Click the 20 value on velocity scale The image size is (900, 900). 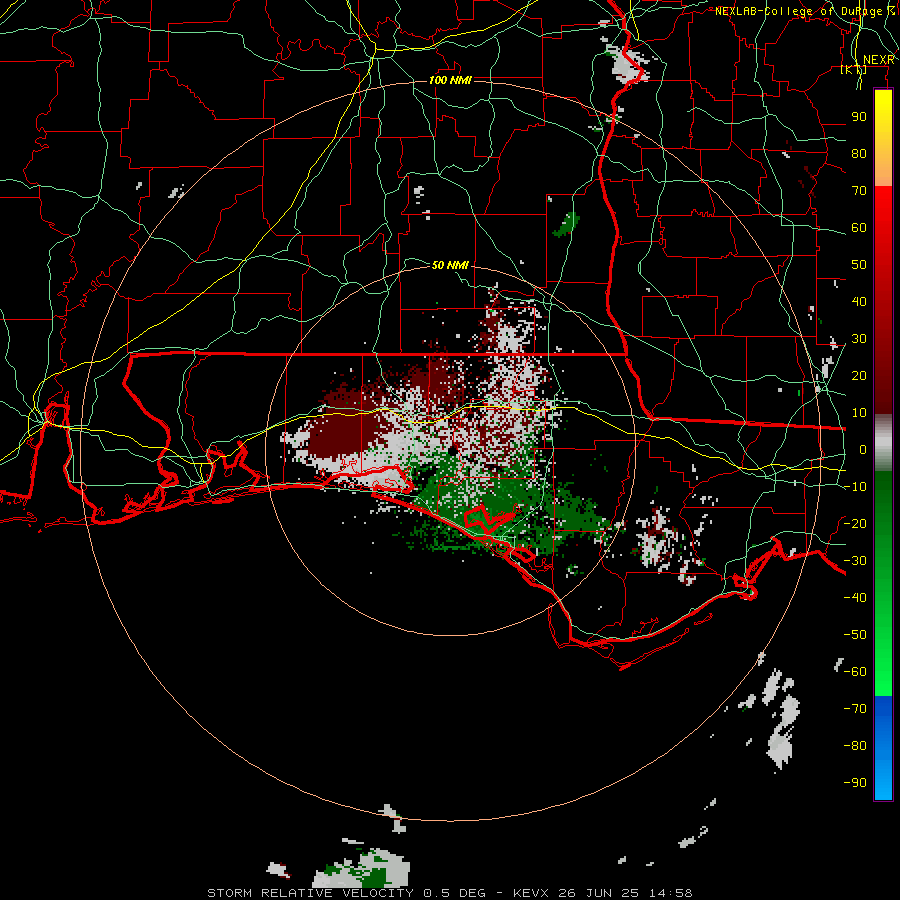pos(859,375)
